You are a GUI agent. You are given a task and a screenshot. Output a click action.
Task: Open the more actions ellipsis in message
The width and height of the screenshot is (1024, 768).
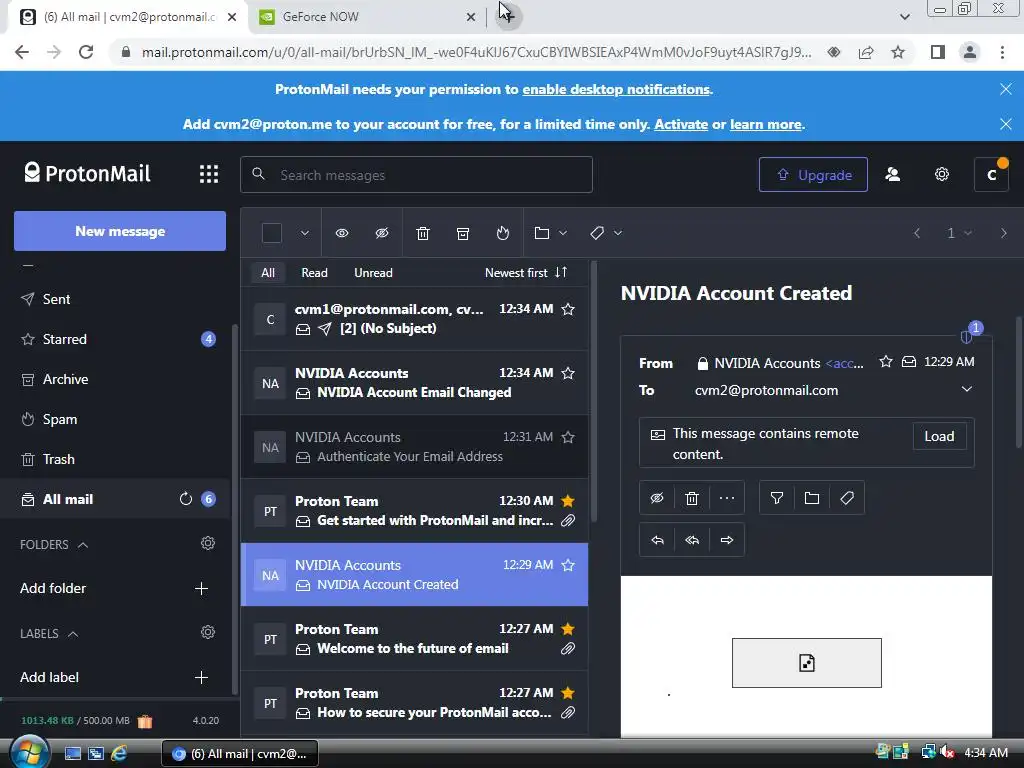pyautogui.click(x=727, y=498)
